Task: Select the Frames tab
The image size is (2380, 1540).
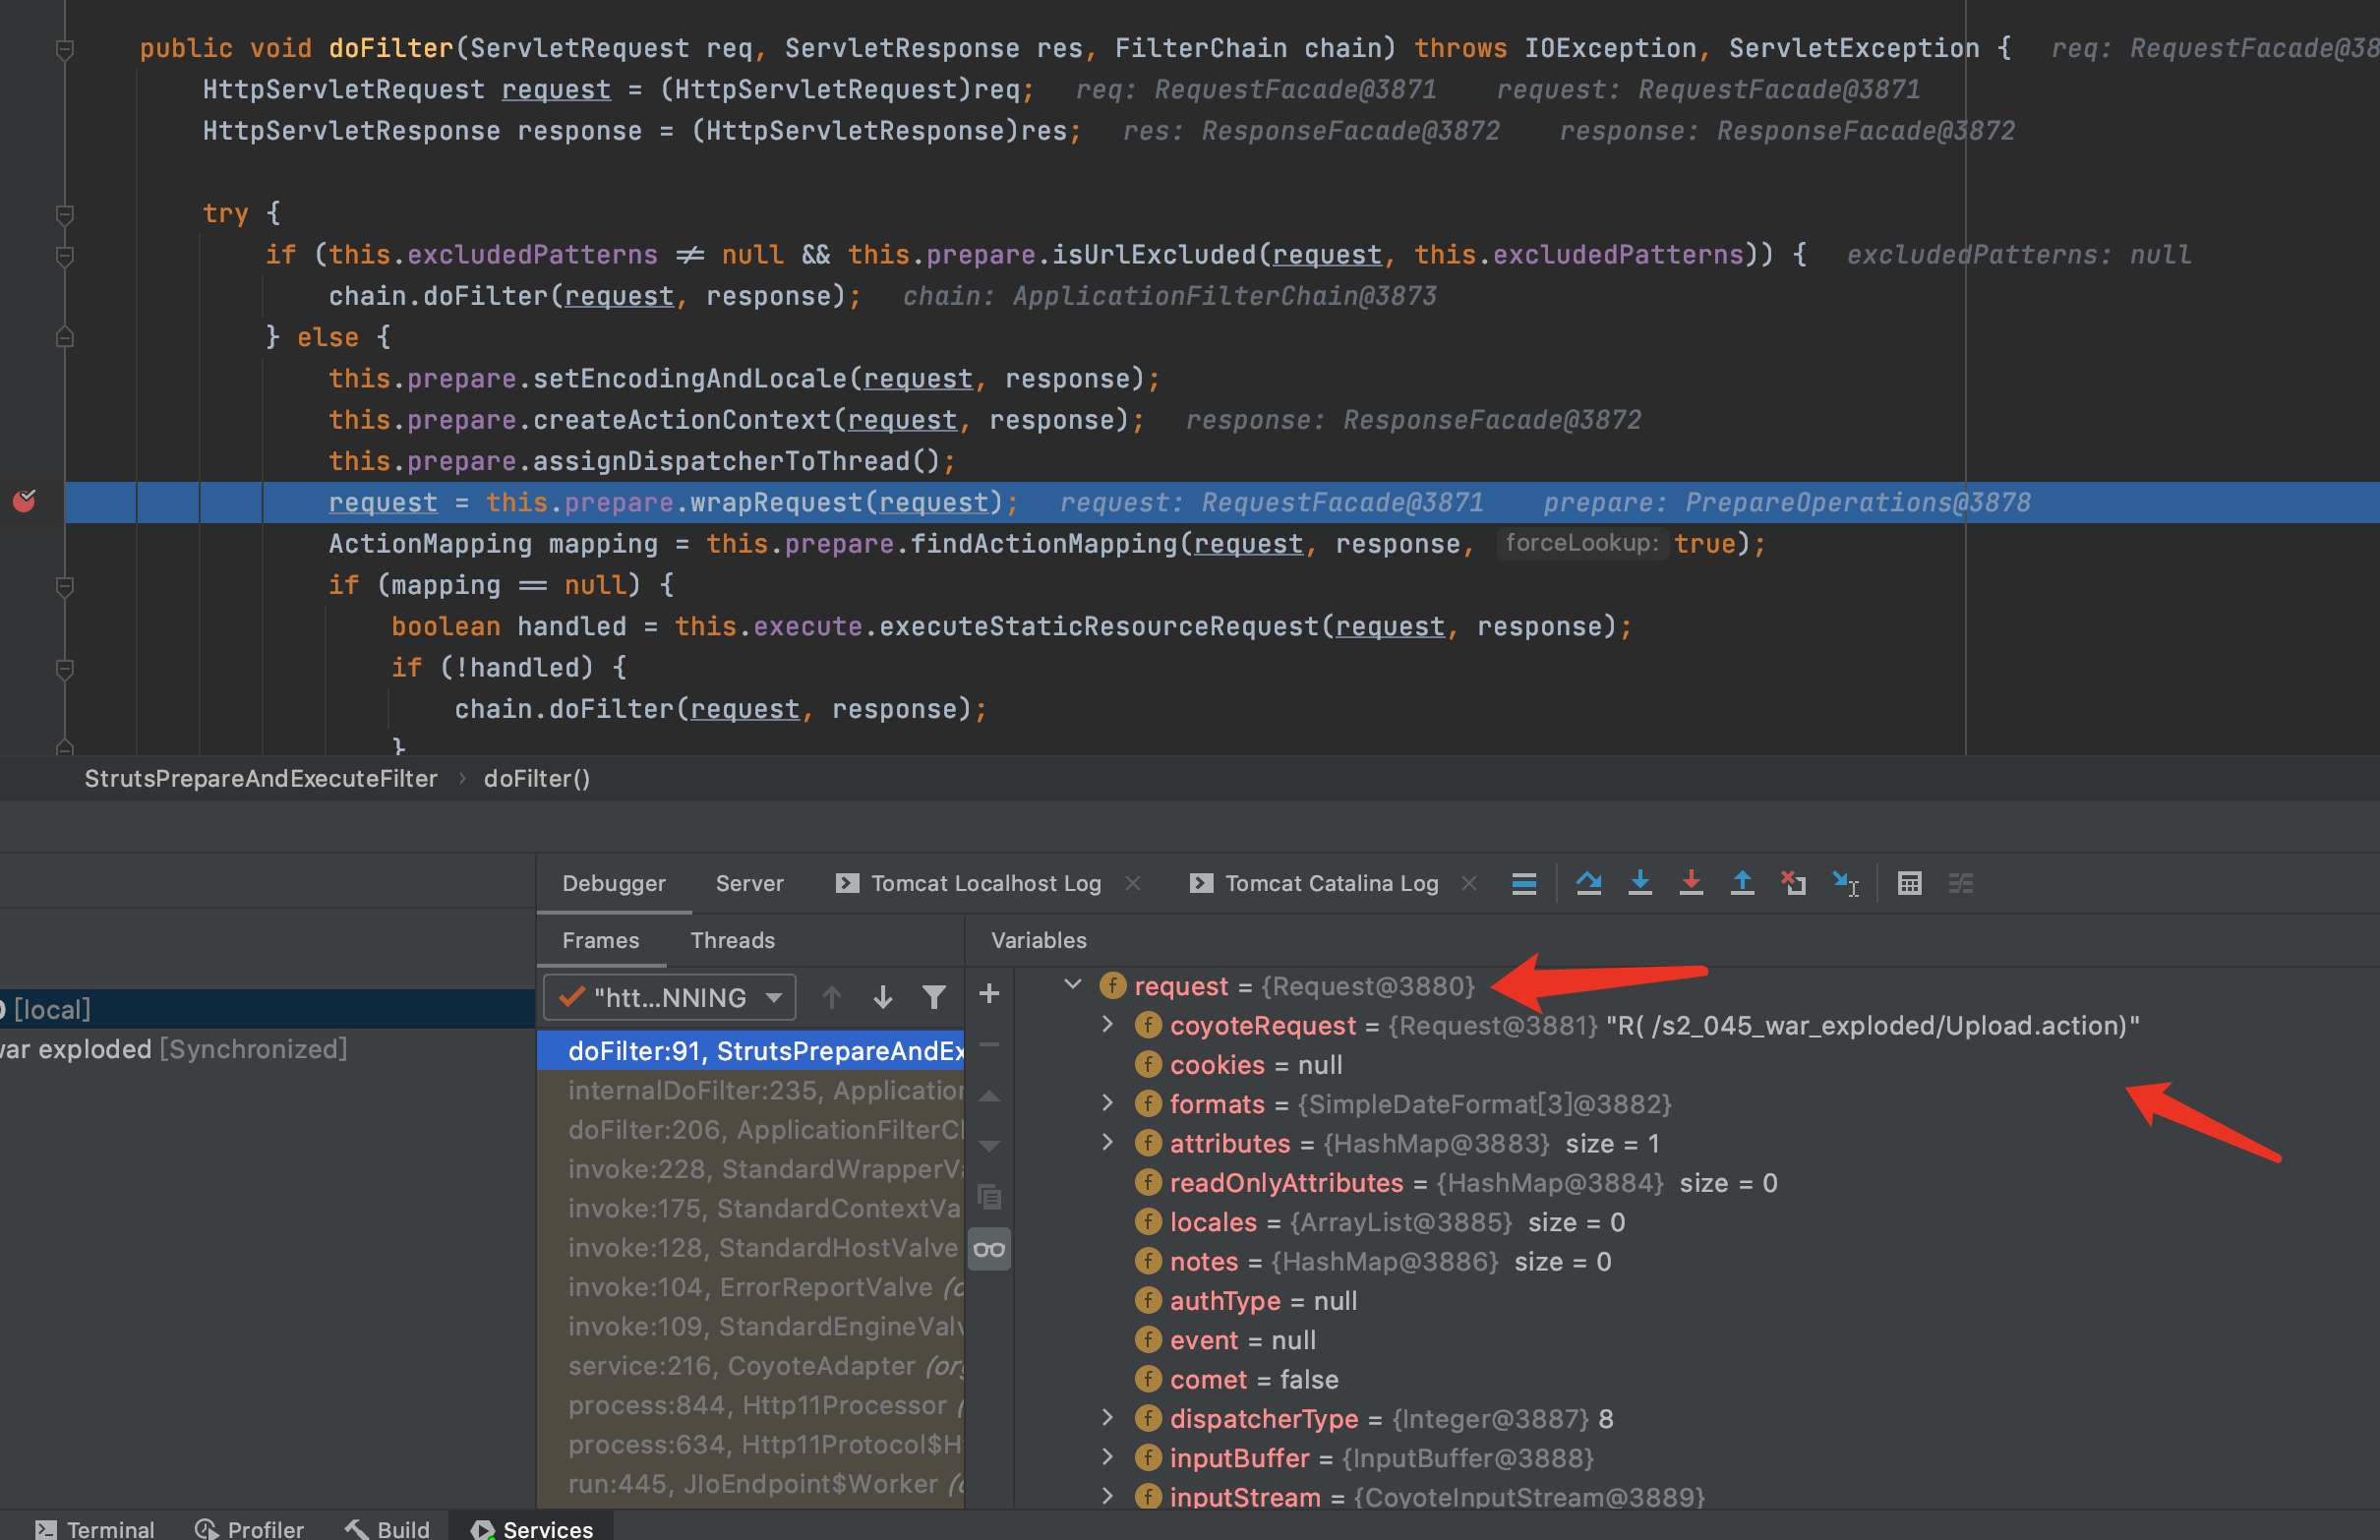Action: 600,940
